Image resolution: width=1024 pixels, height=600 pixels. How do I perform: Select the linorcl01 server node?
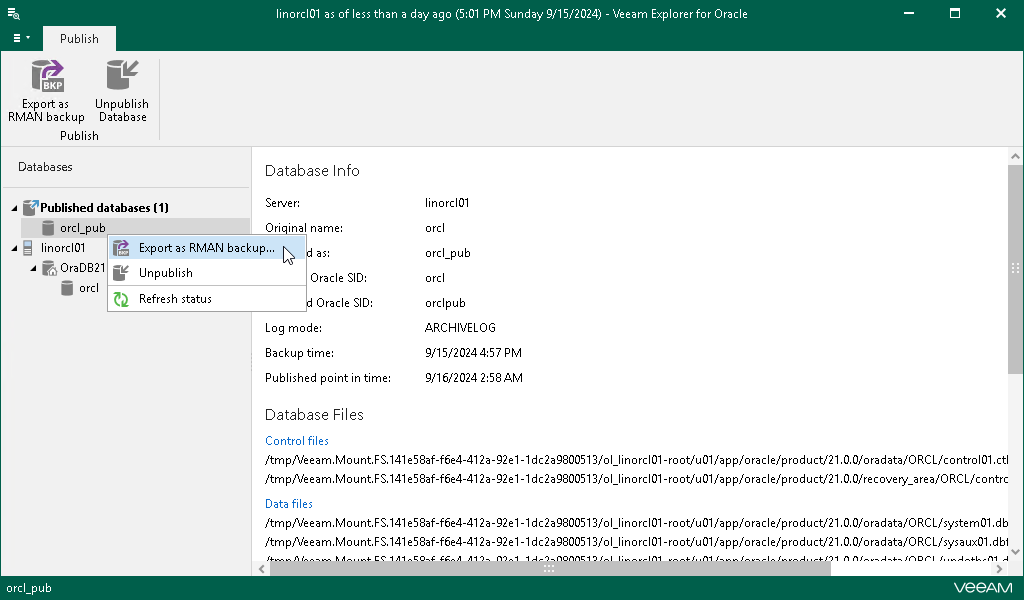[x=63, y=248]
